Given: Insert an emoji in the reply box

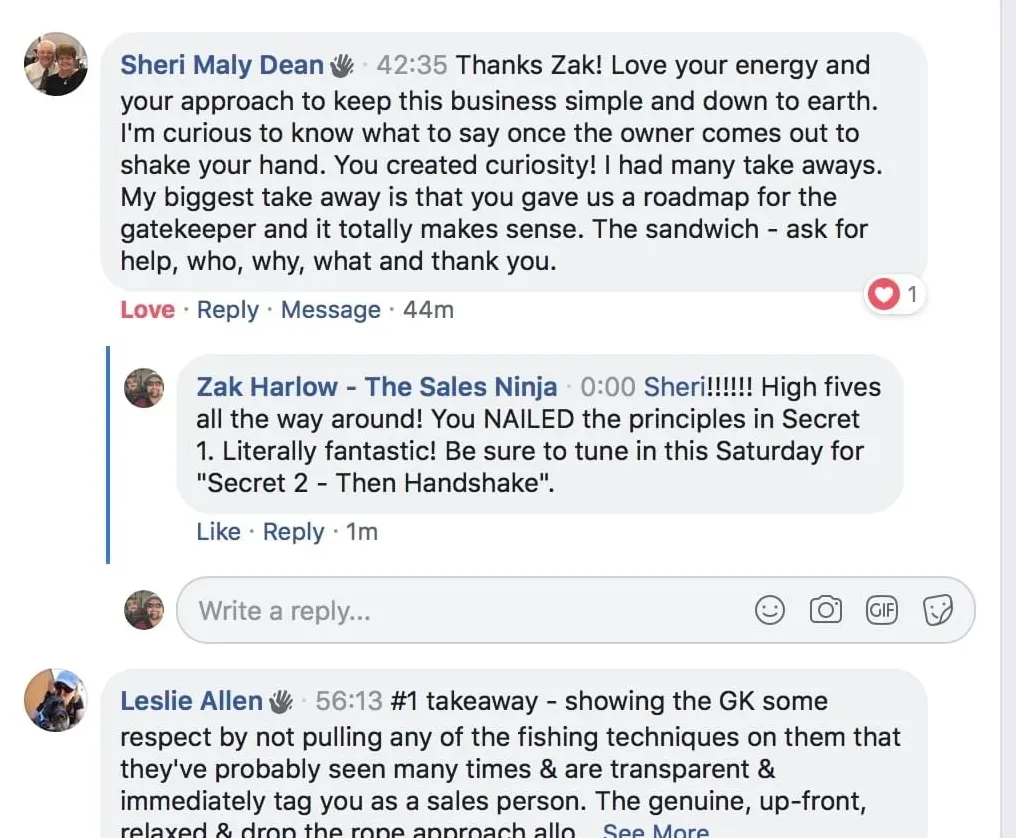Looking at the screenshot, I should pos(770,610).
